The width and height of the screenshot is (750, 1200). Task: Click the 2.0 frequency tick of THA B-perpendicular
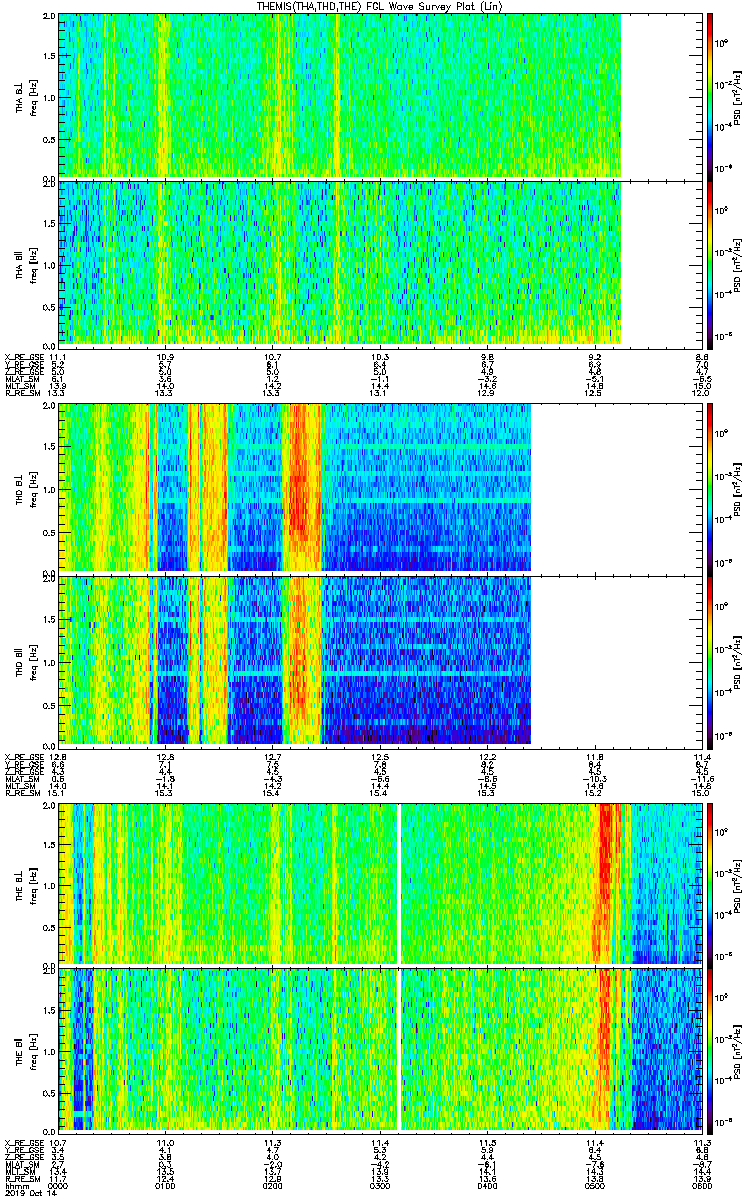[50, 18]
